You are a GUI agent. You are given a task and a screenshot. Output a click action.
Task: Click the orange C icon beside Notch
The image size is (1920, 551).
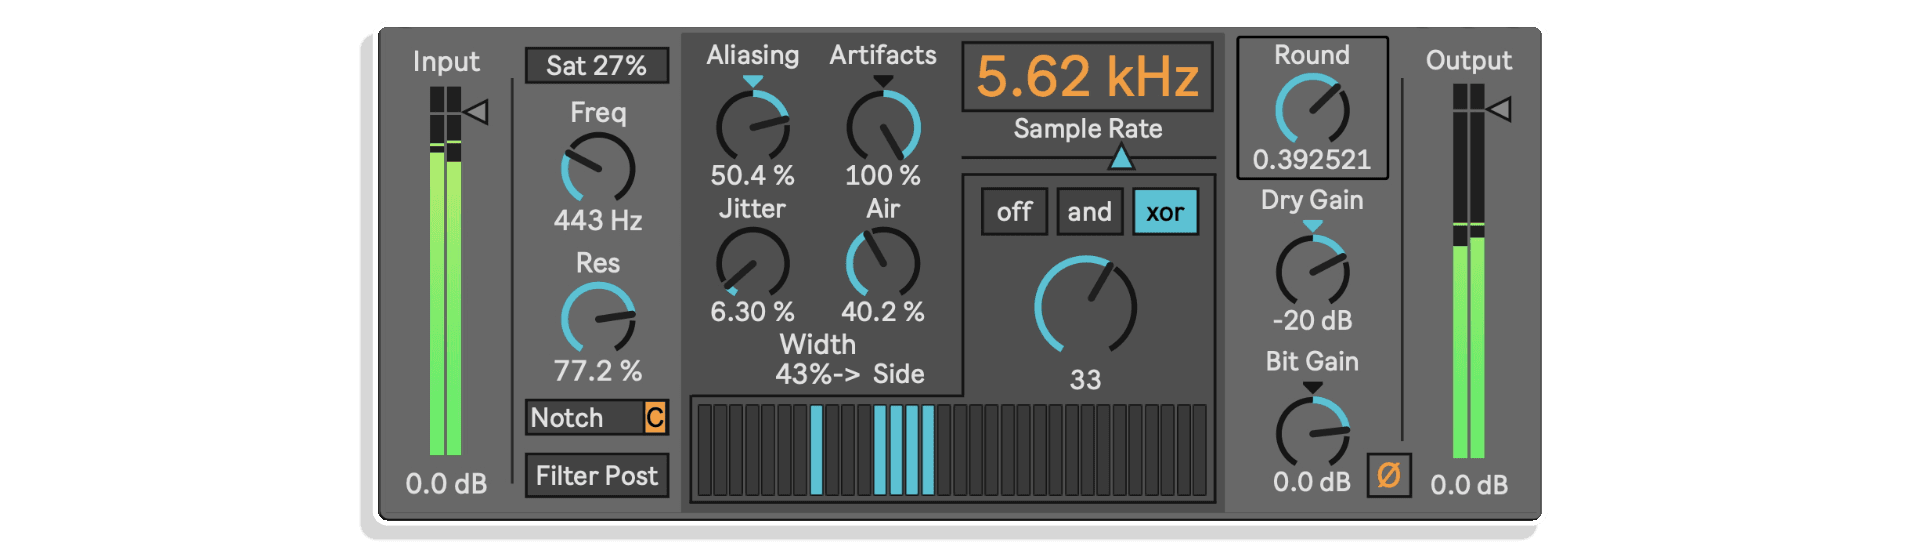coord(654,417)
